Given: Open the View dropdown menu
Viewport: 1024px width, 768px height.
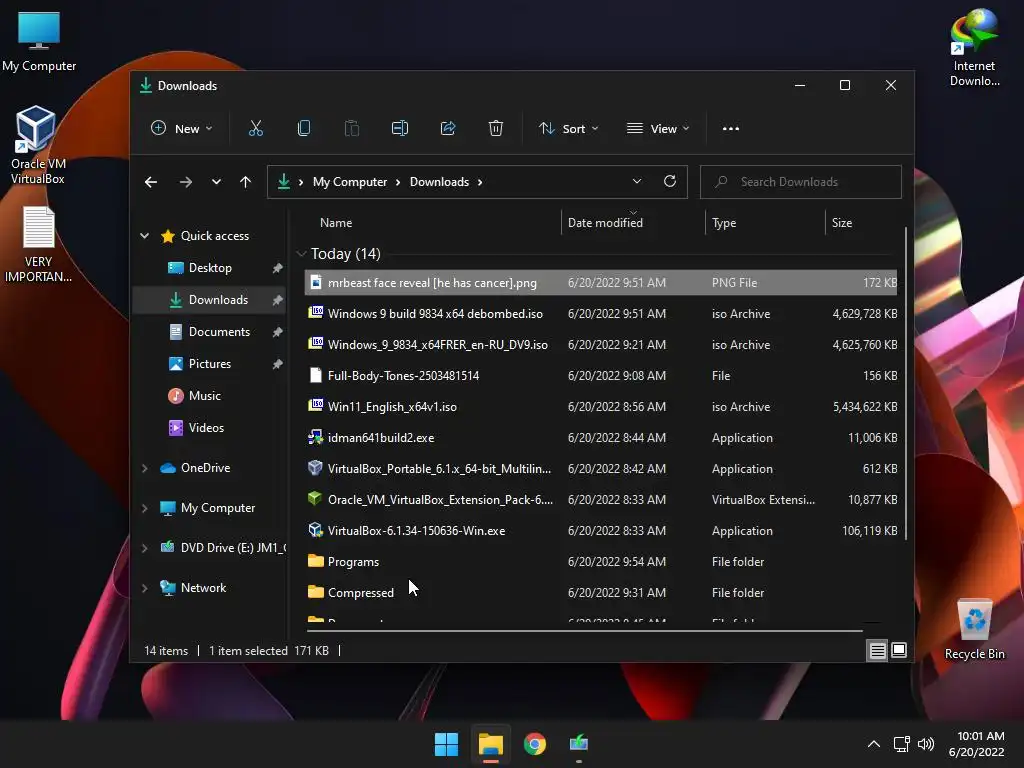Looking at the screenshot, I should tap(658, 129).
